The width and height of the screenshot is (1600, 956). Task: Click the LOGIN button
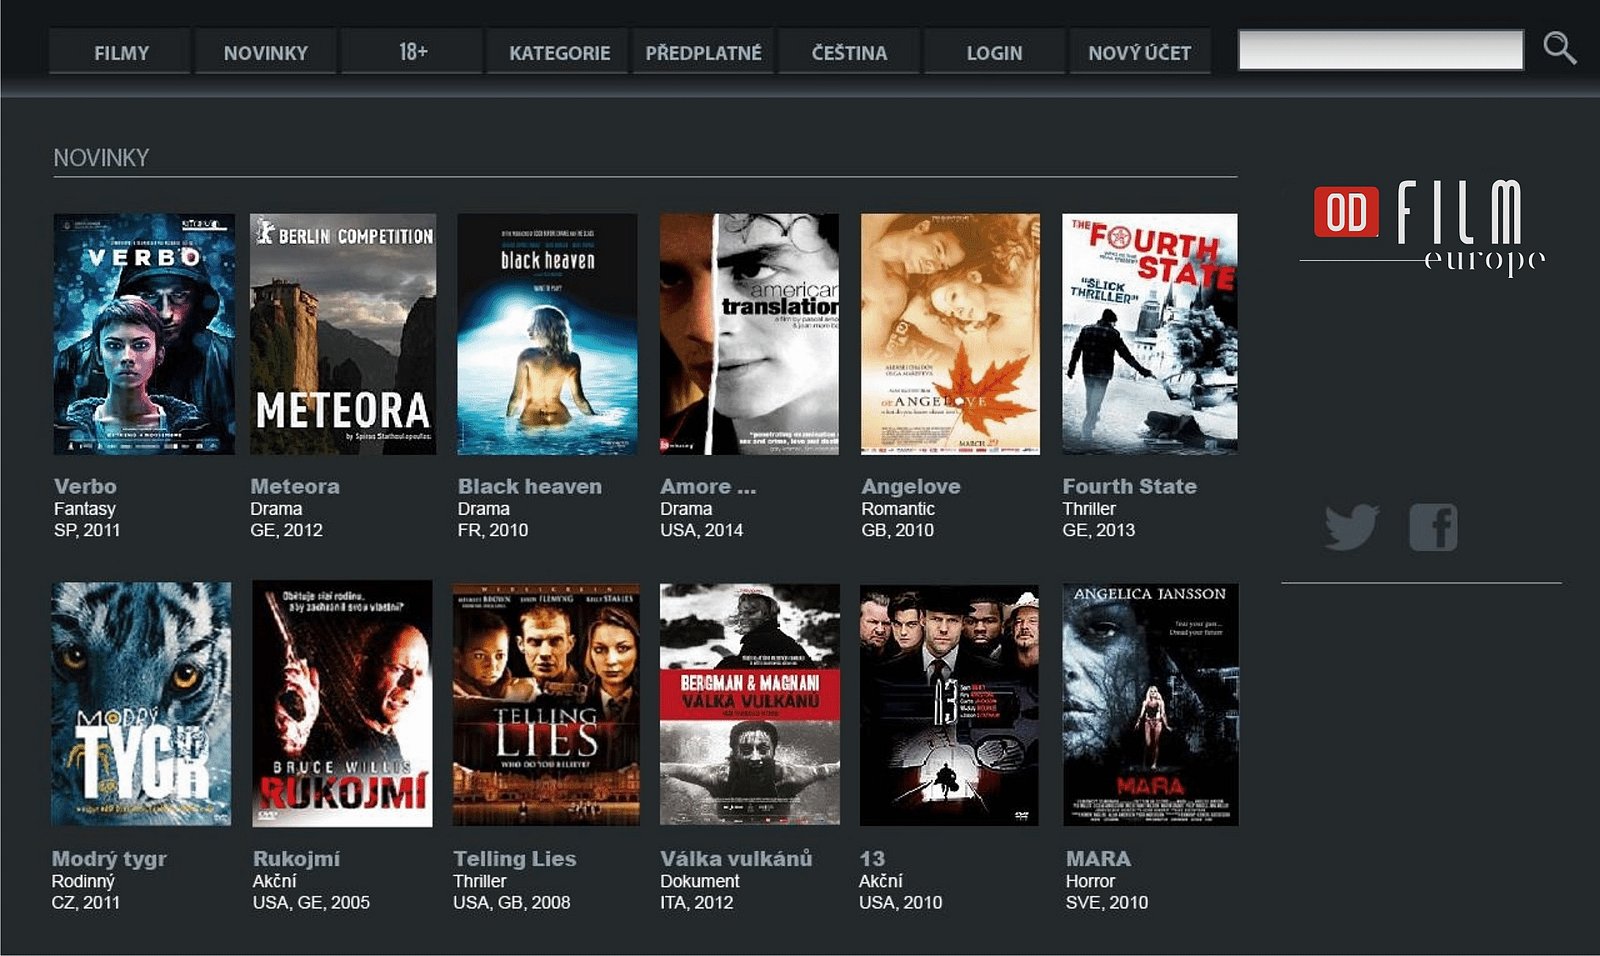click(993, 53)
